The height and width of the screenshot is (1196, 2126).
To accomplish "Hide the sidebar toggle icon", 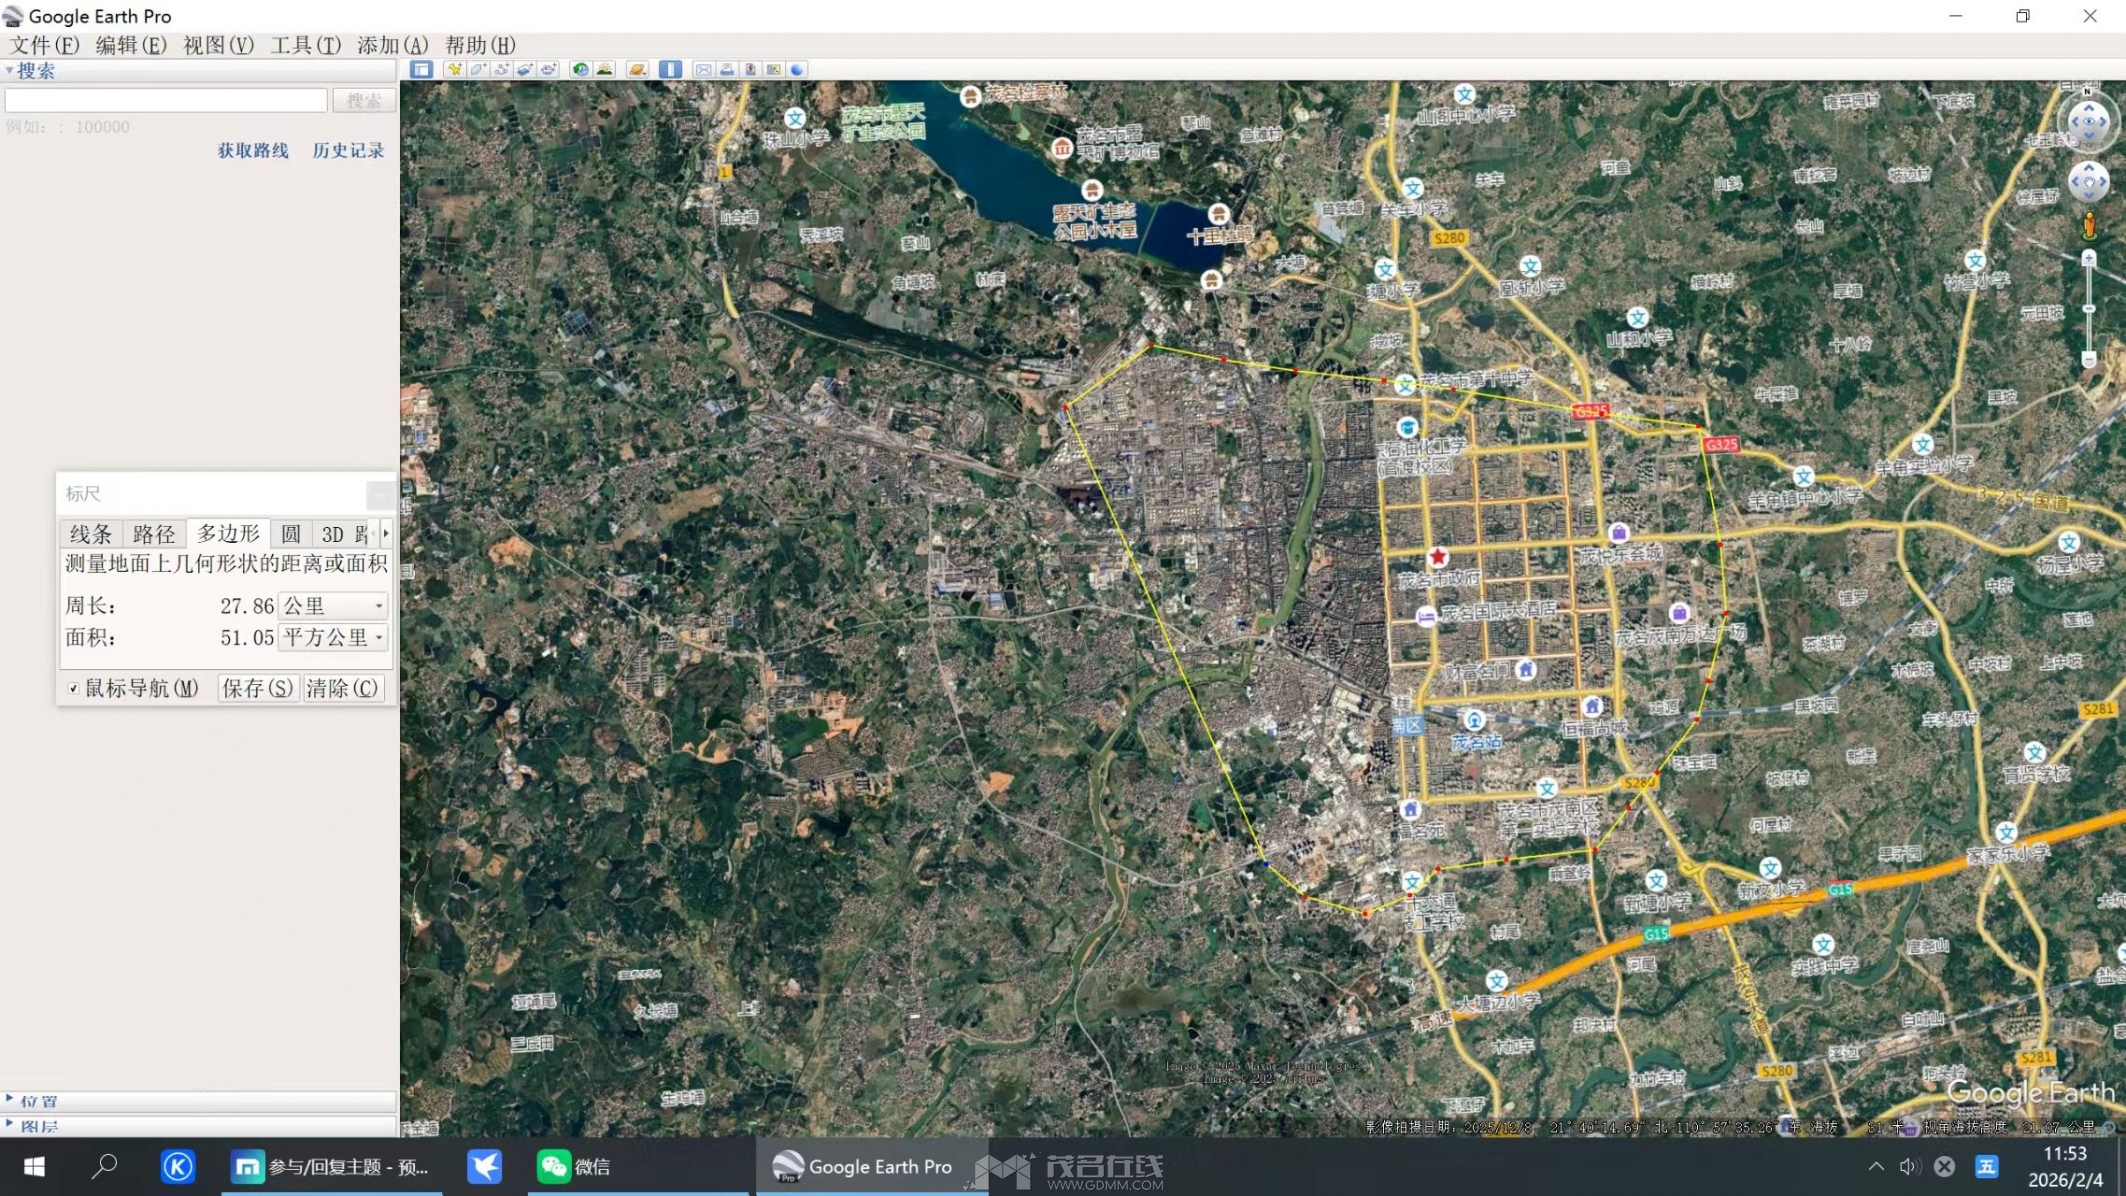I will 421,69.
